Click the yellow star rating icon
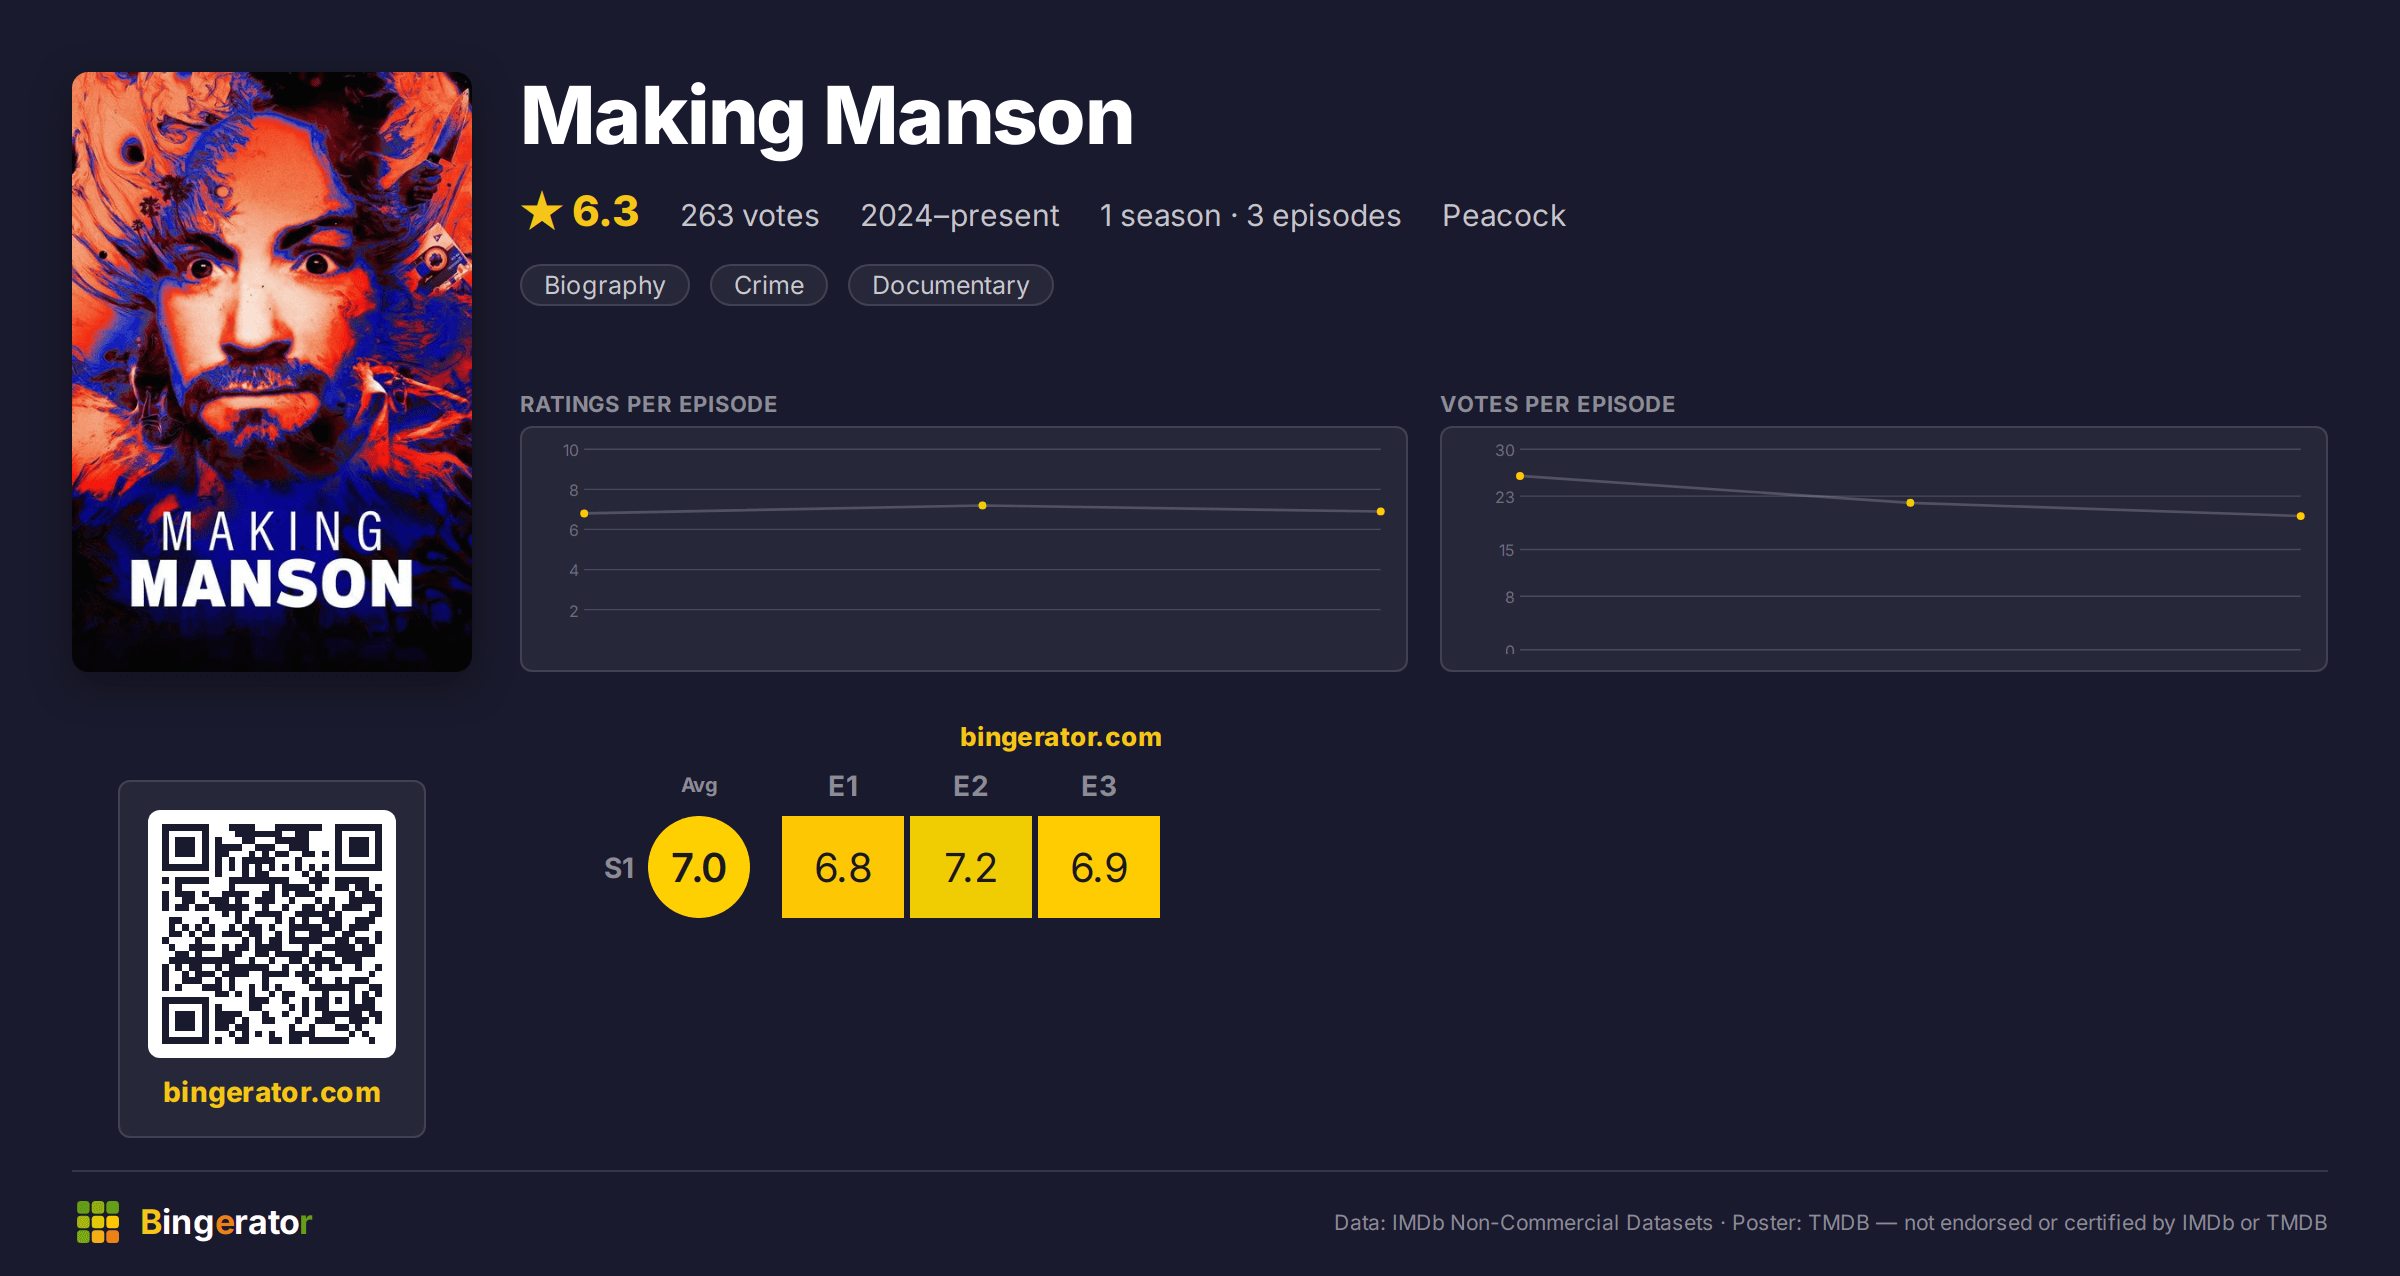 [x=542, y=211]
